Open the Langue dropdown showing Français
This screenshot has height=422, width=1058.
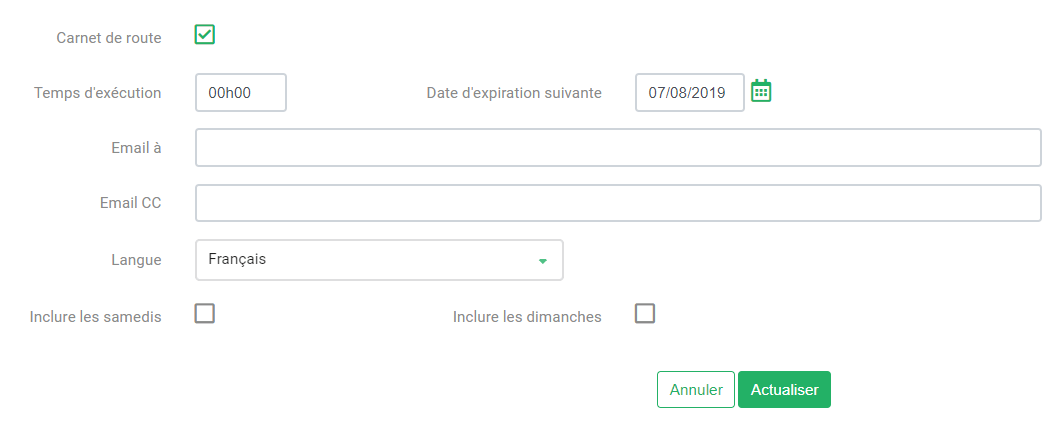[x=379, y=260]
